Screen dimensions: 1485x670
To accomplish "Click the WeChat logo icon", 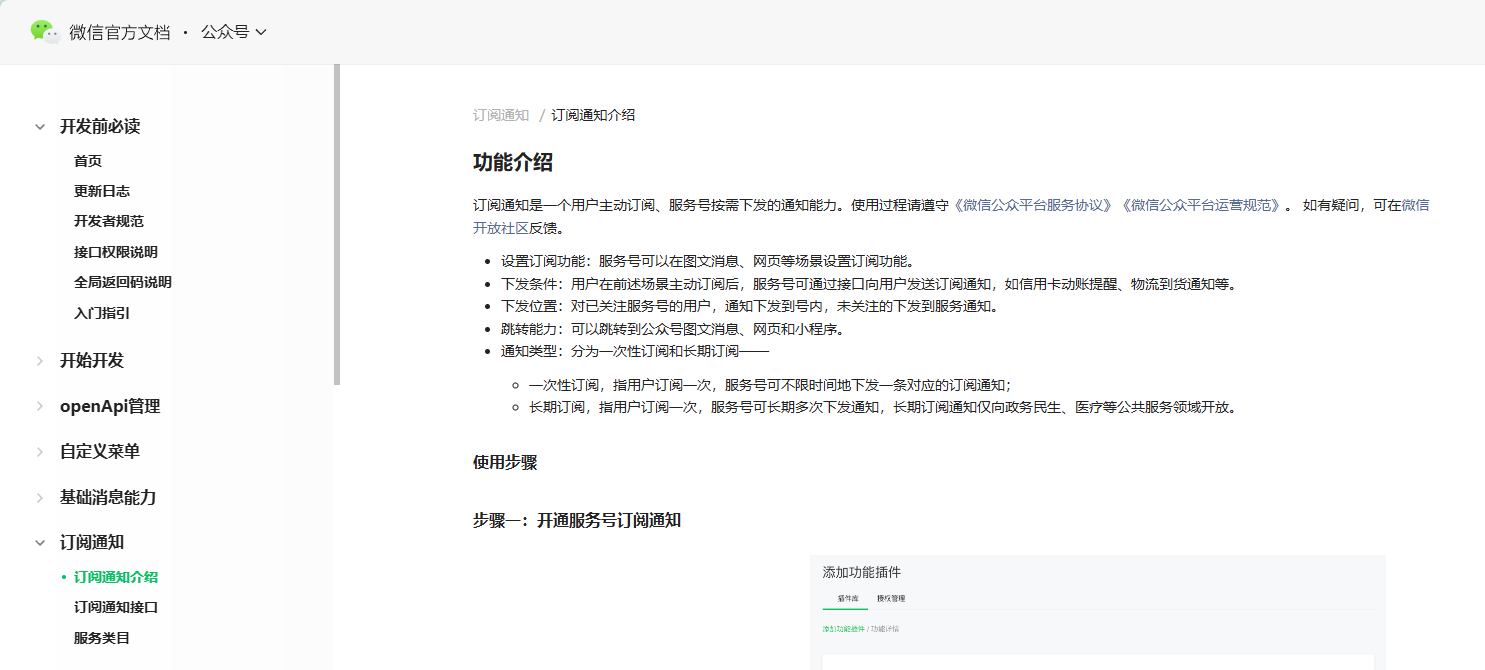I will 45,32.
